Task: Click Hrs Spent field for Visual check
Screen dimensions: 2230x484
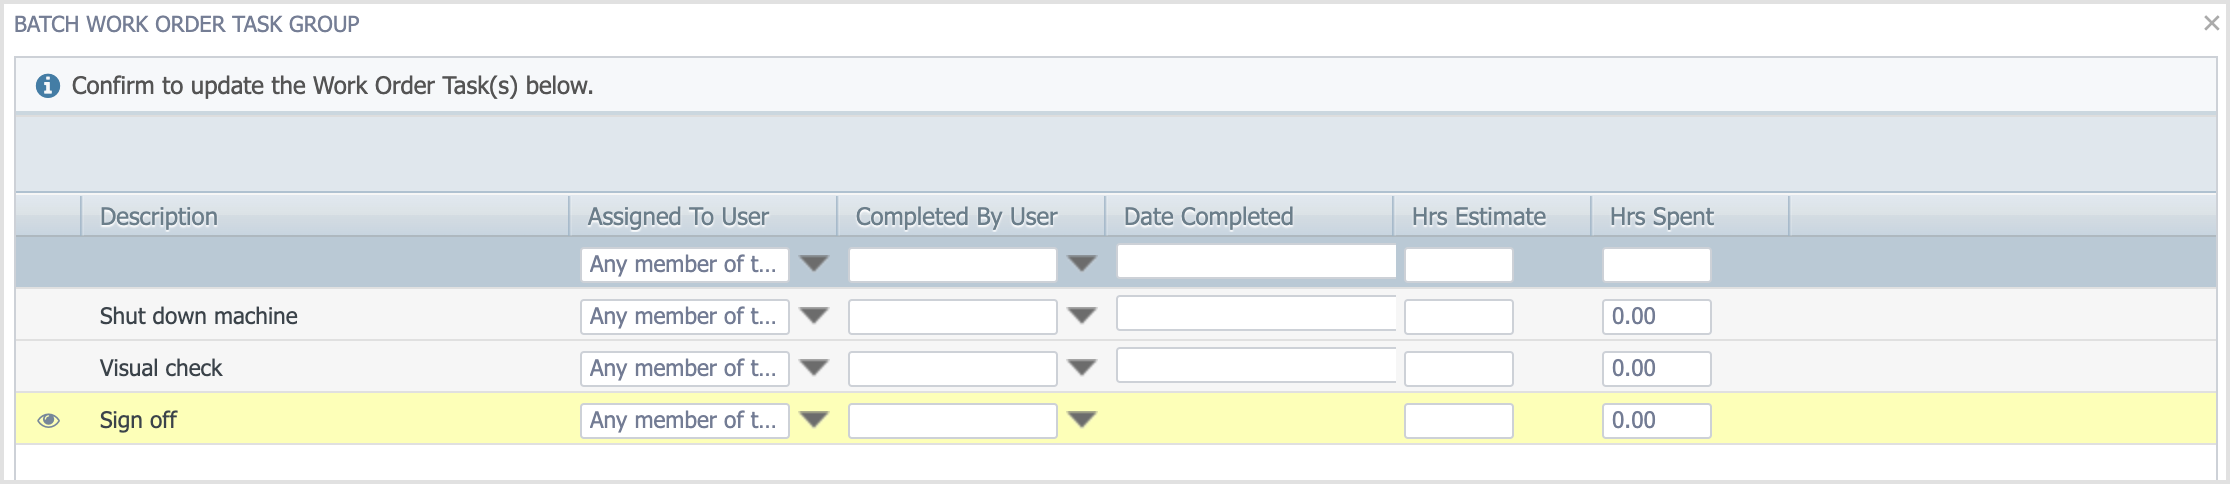Action: 1657,369
